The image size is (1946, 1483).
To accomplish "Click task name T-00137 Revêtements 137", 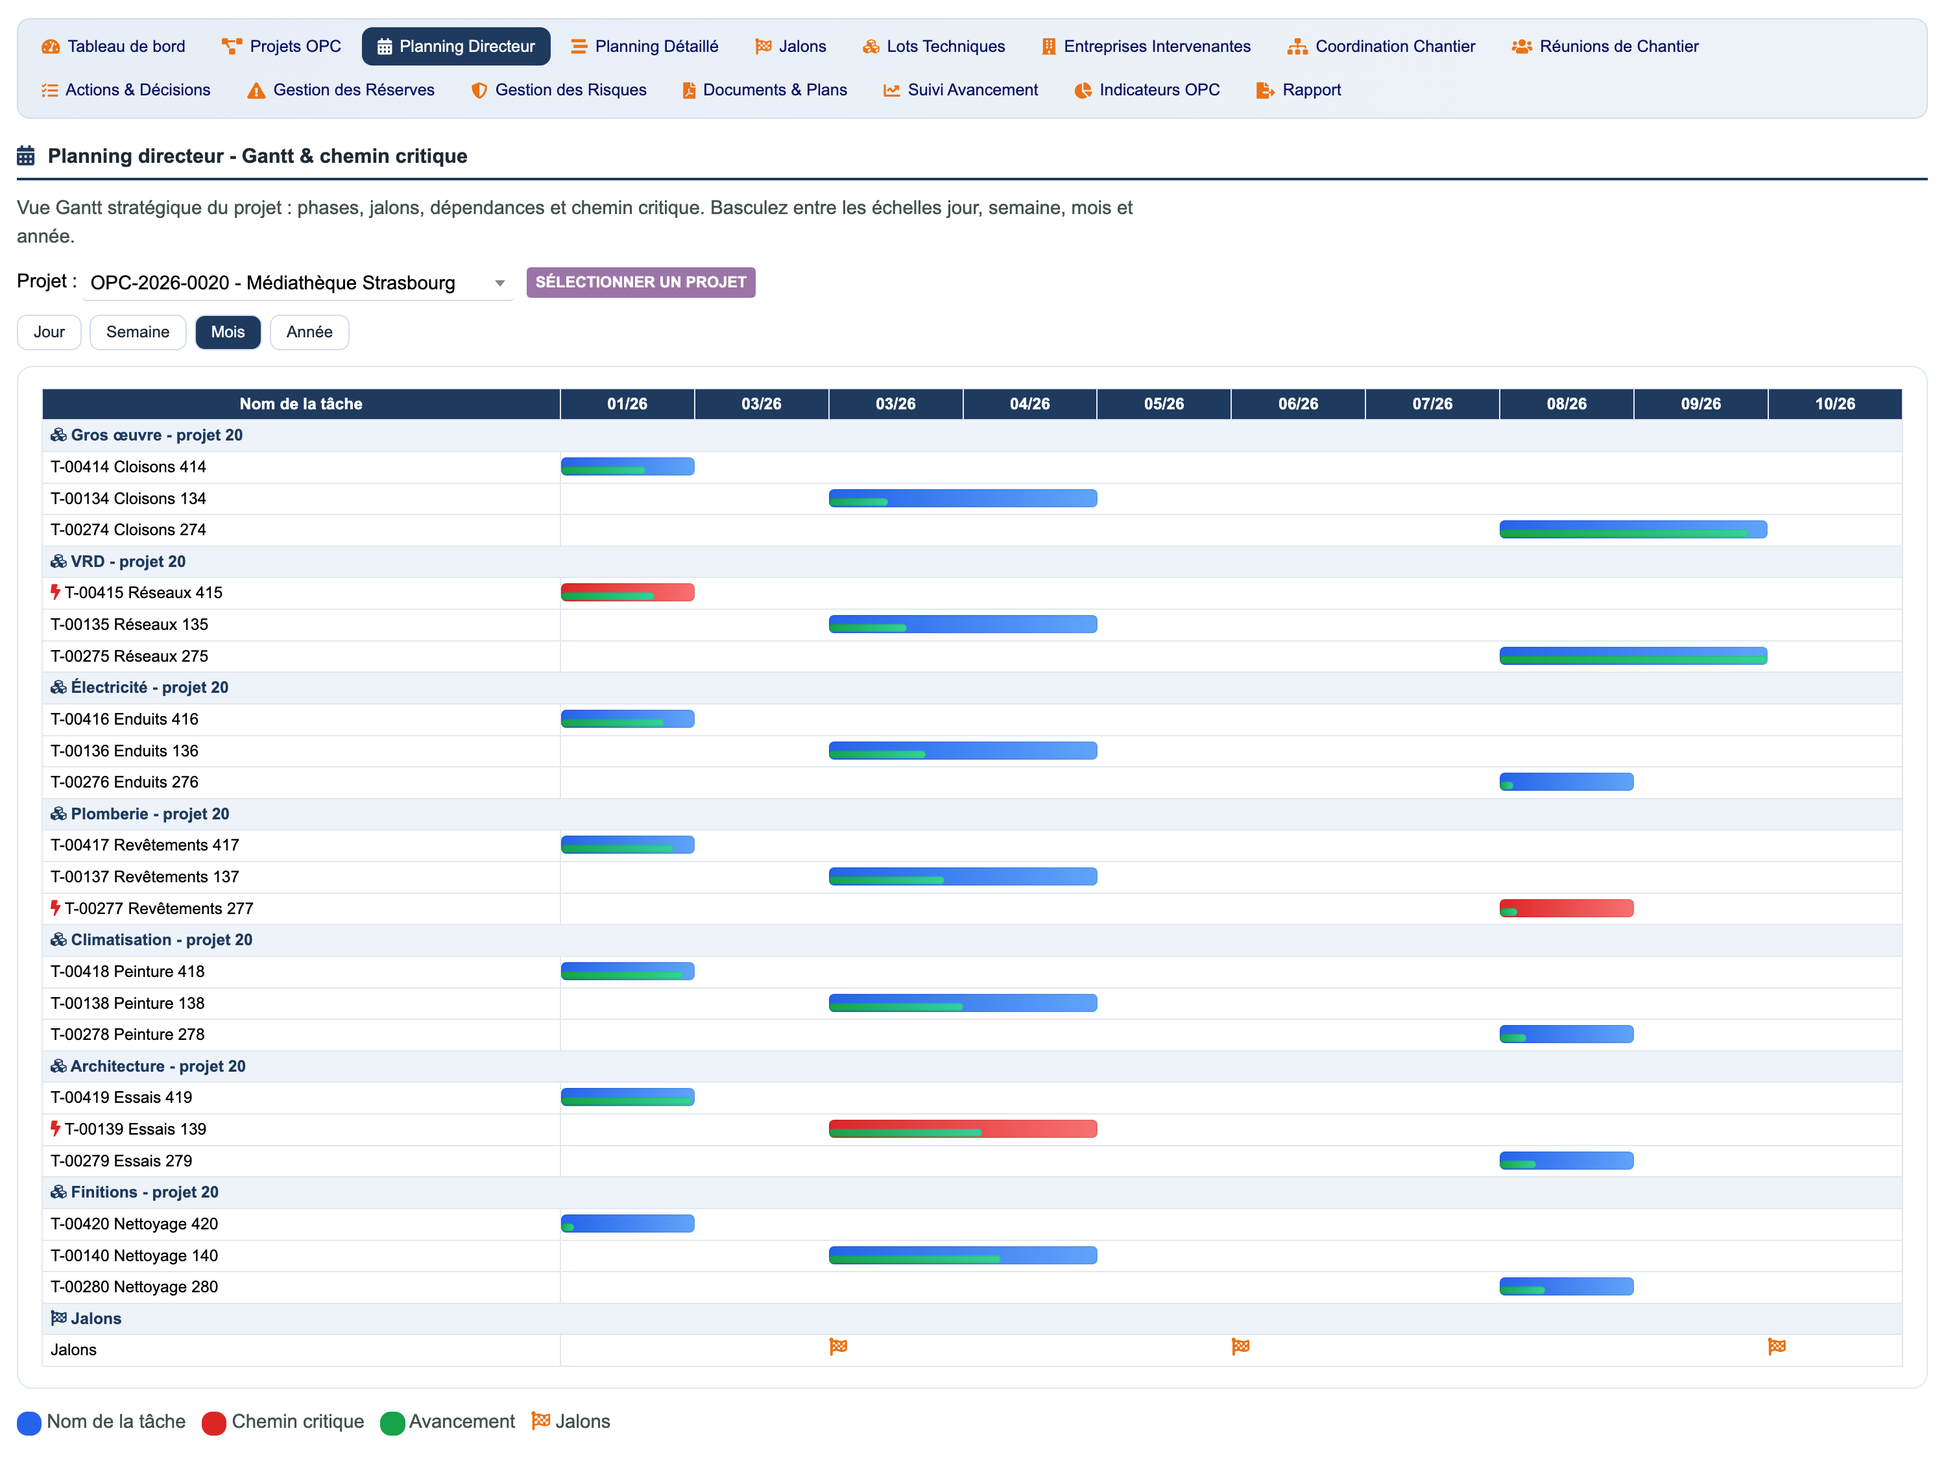I will pyautogui.click(x=145, y=878).
